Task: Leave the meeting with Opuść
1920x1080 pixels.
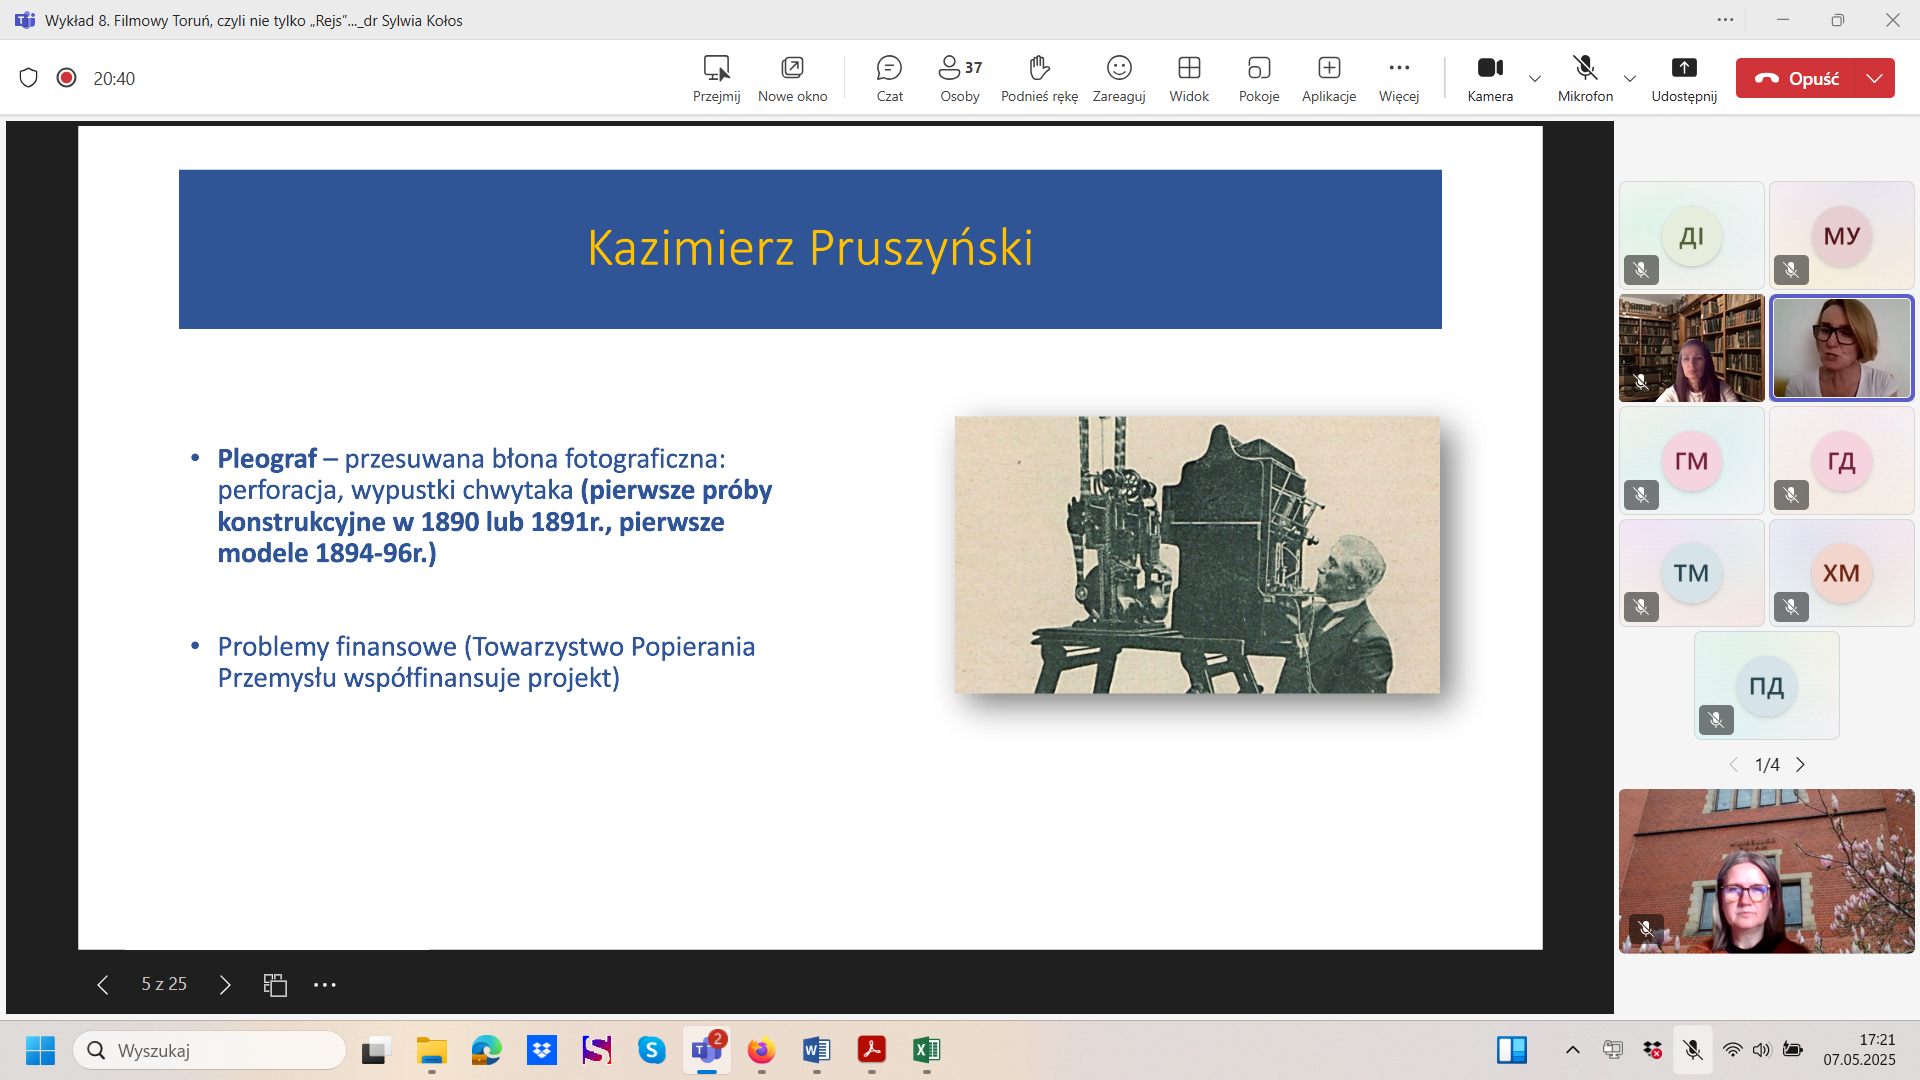Action: (1797, 78)
